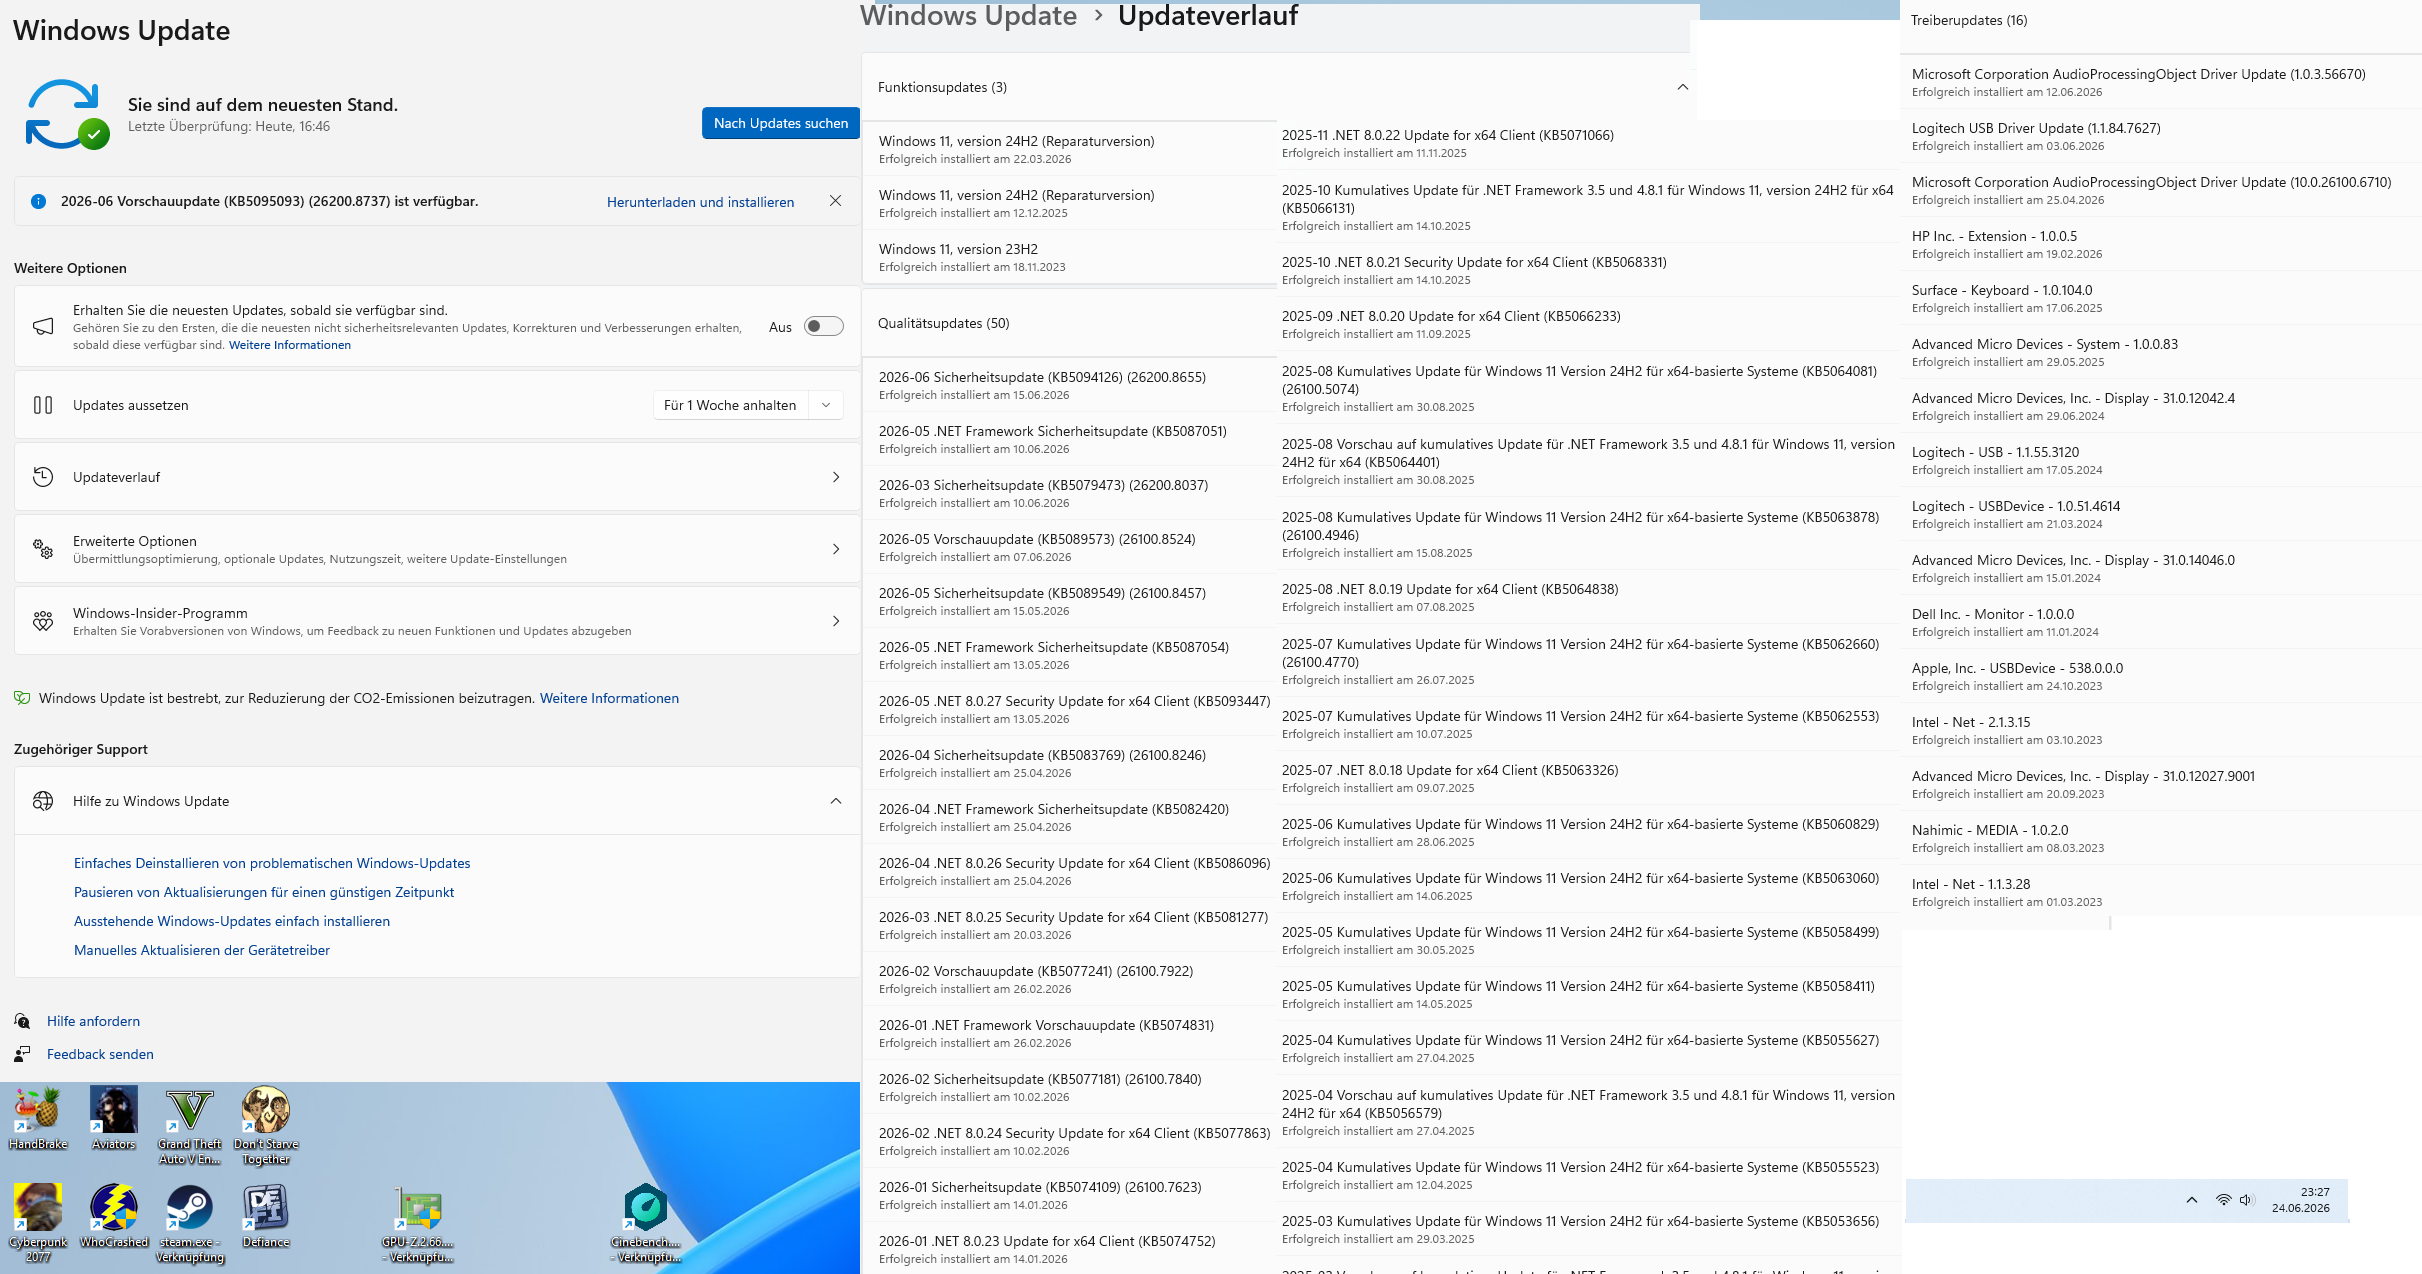Click the Hilfe anfordern headset icon

pos(22,1021)
